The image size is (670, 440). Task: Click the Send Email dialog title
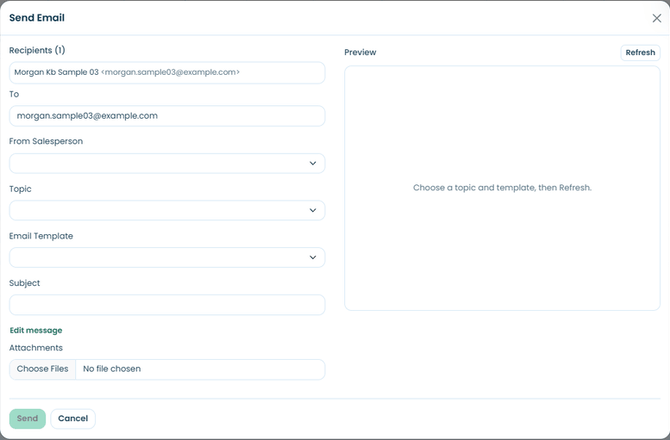(37, 18)
